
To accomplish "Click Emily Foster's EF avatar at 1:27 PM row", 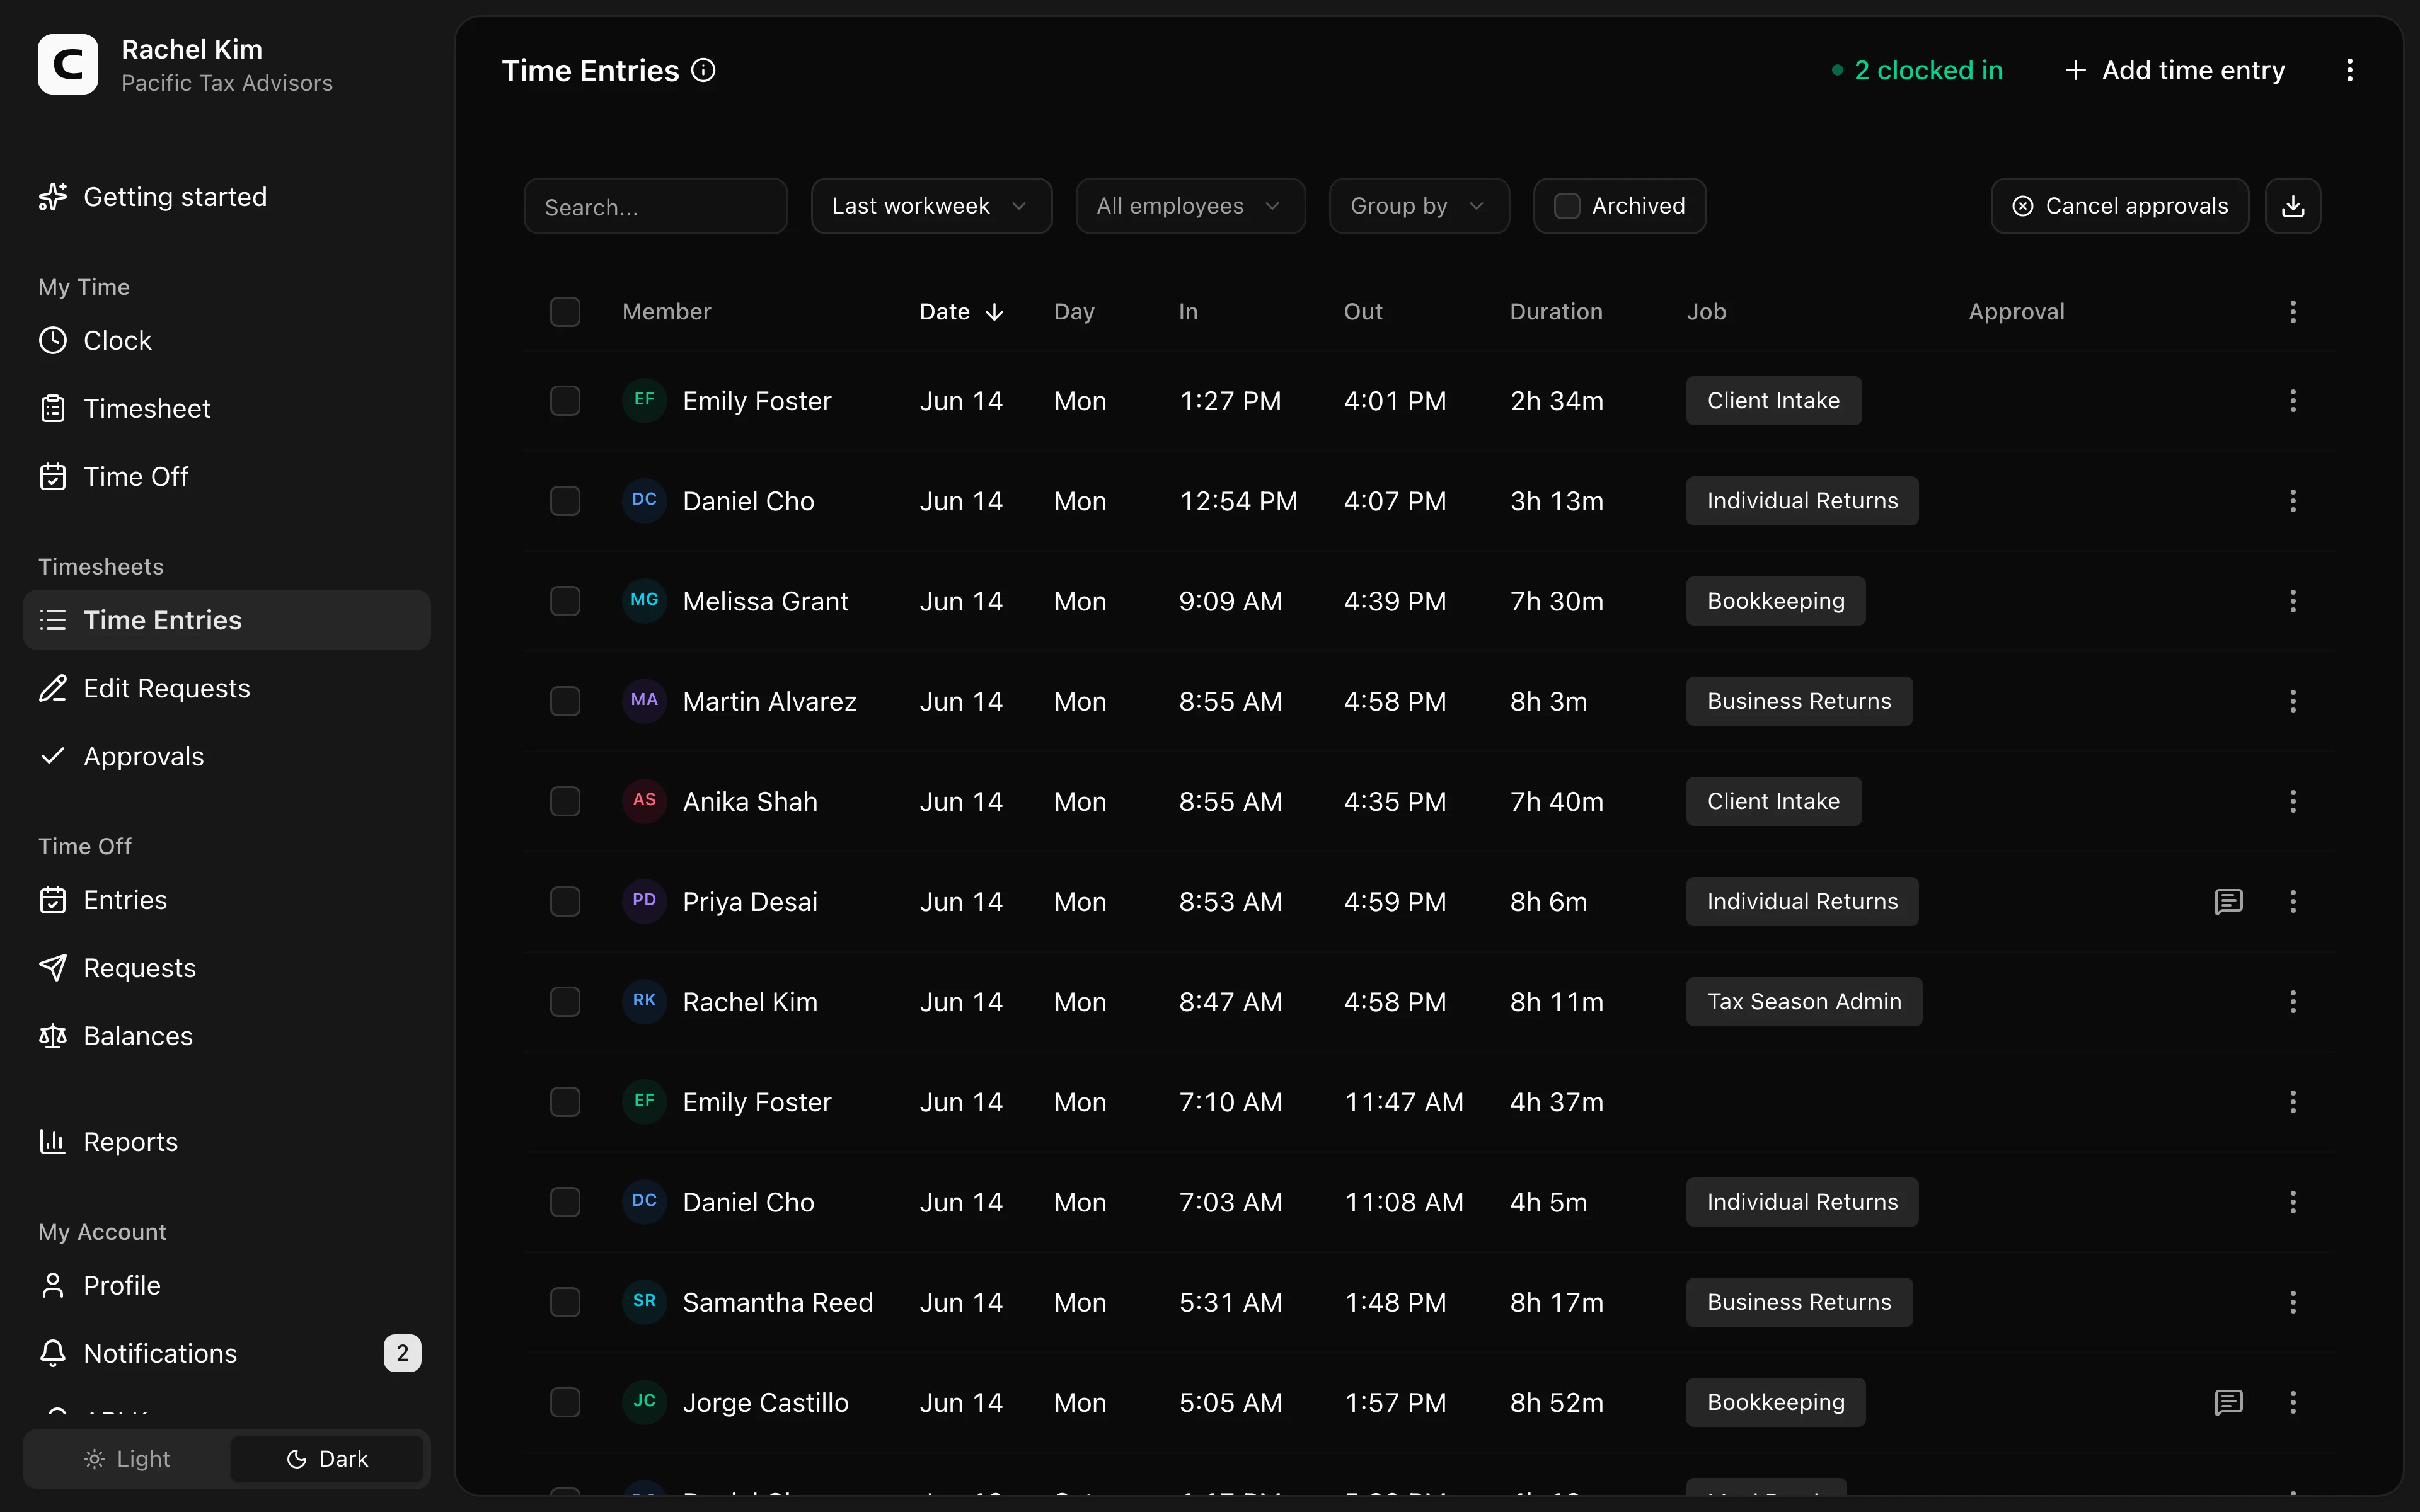I will (644, 400).
